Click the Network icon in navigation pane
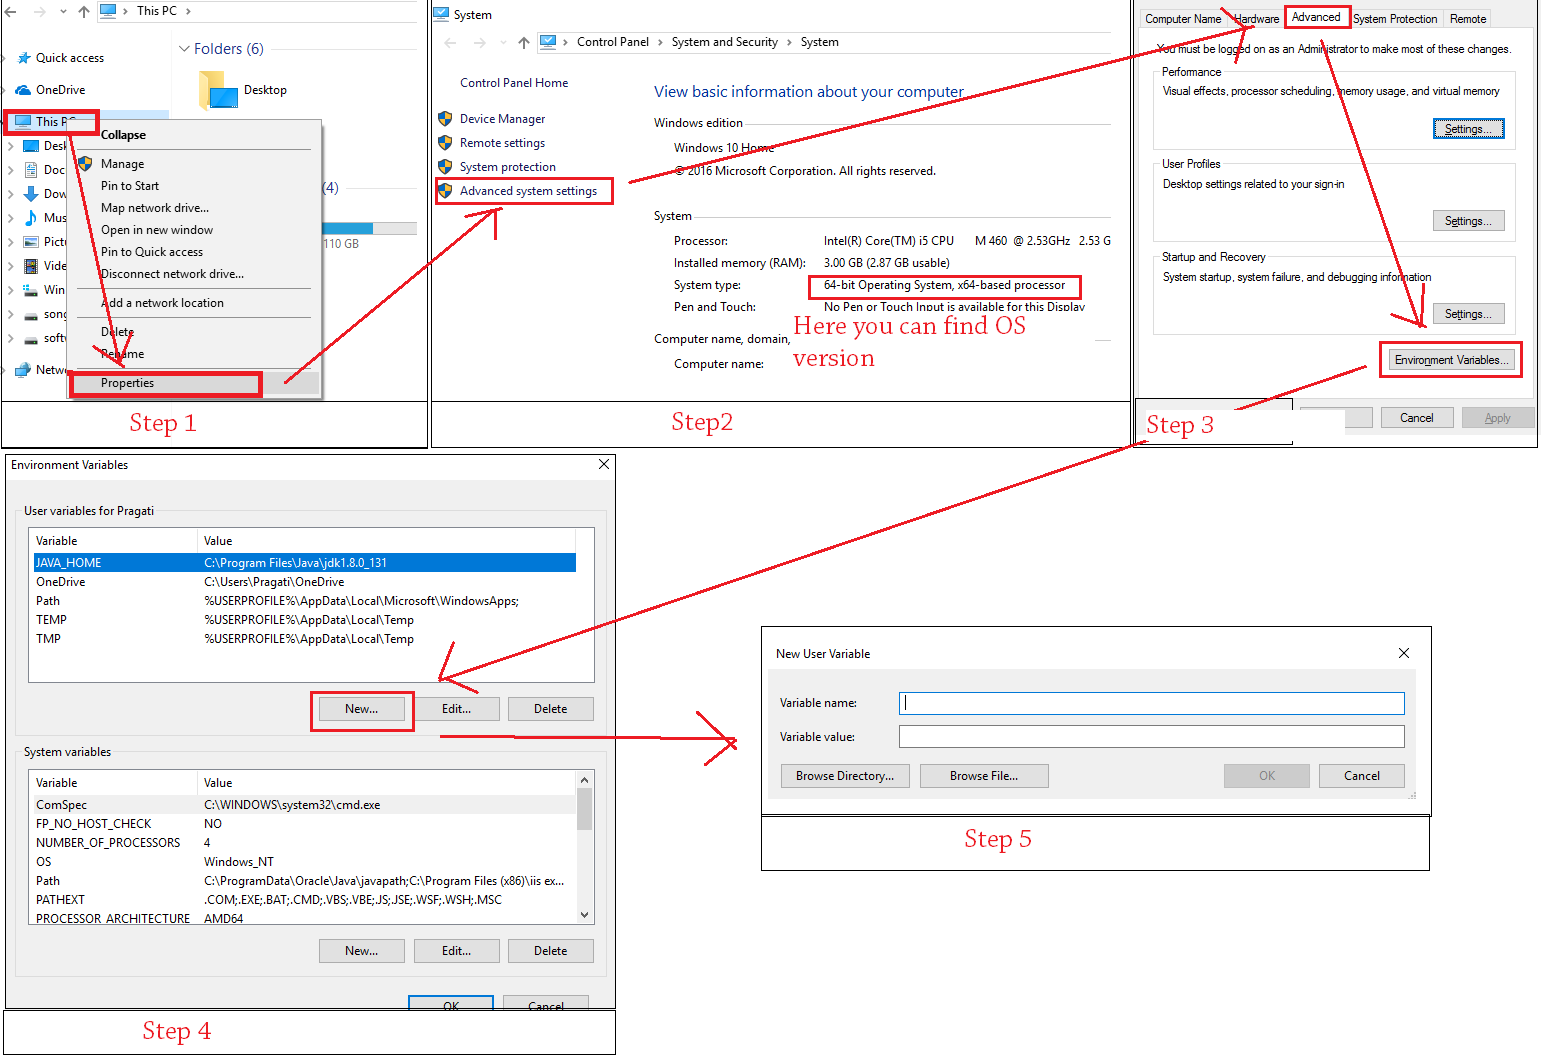The width and height of the screenshot is (1542, 1059). click(x=23, y=370)
